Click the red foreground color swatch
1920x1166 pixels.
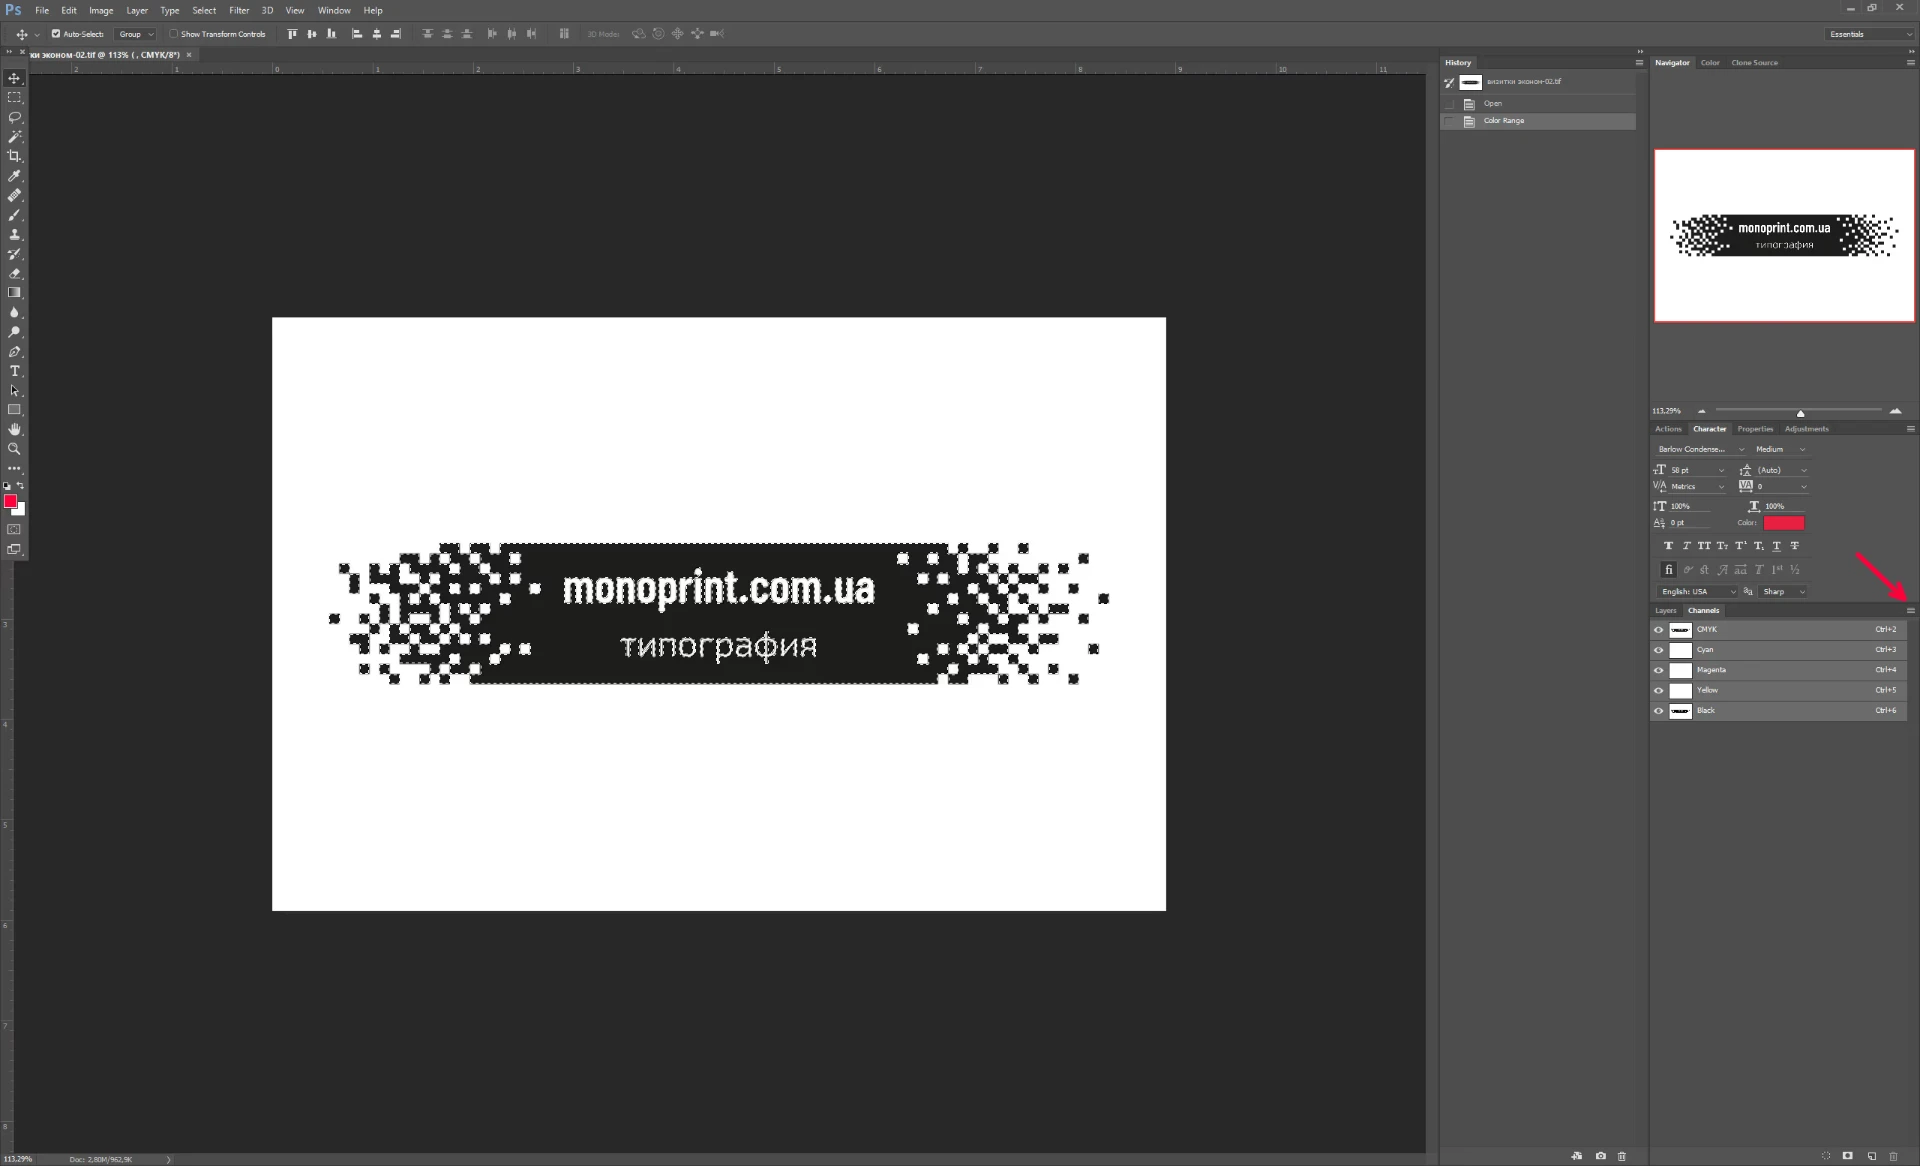(10, 501)
